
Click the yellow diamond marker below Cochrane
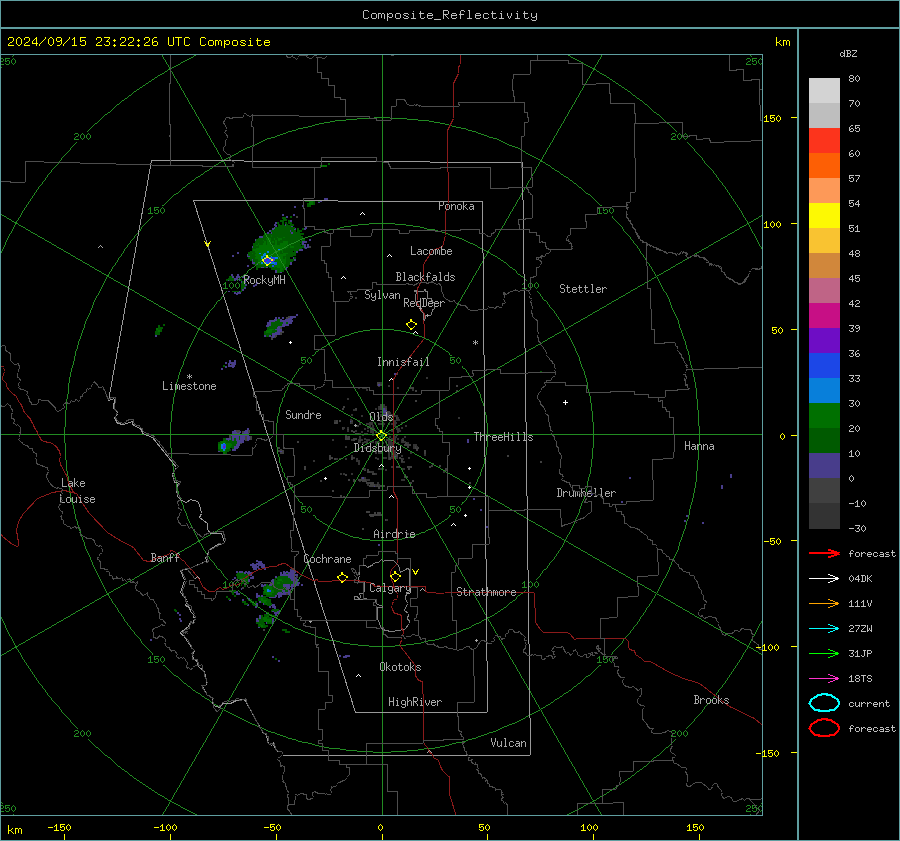[343, 577]
